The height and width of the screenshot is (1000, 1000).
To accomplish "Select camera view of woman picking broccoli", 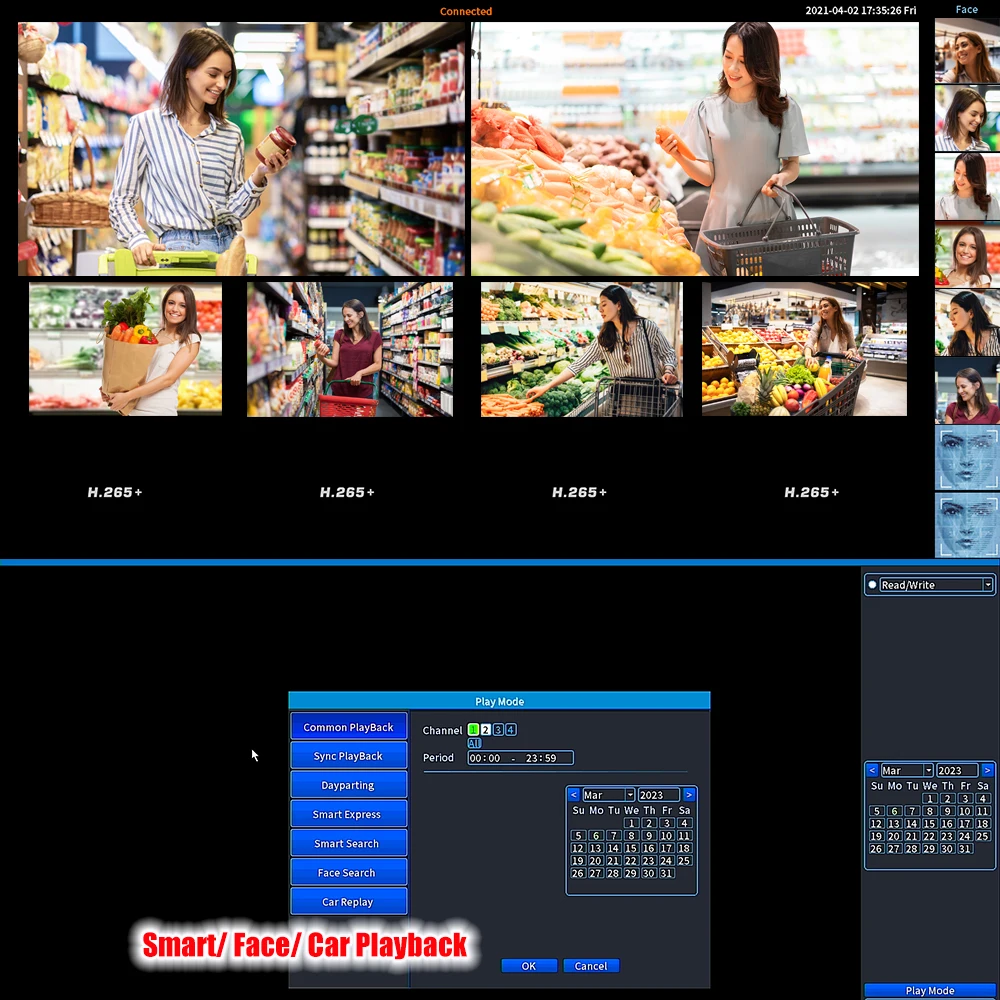I will pyautogui.click(x=582, y=349).
